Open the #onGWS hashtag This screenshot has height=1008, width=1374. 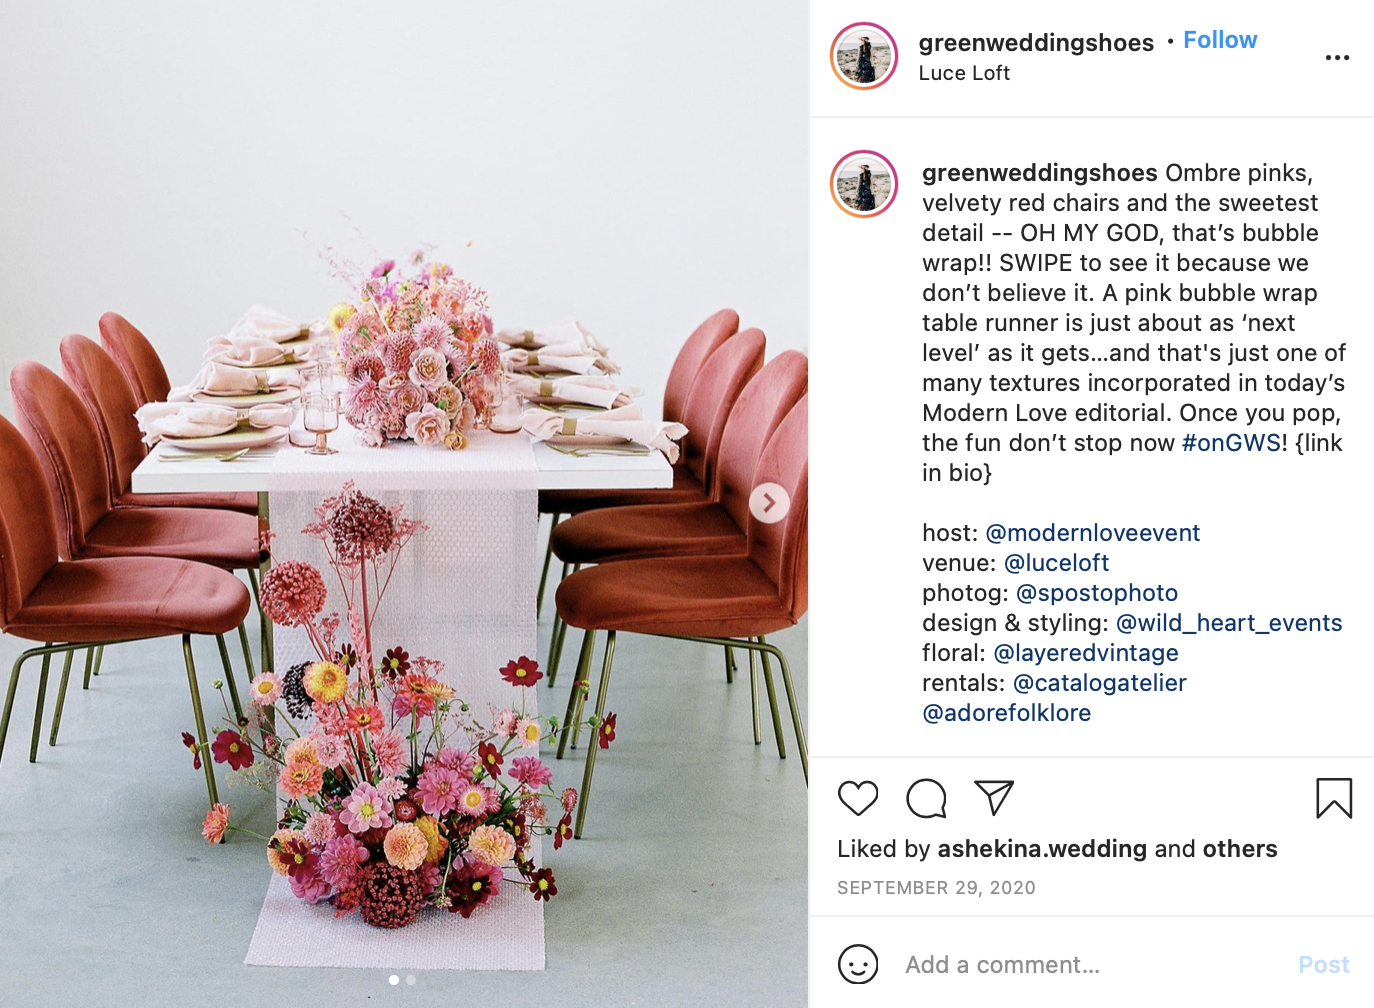tap(1231, 443)
